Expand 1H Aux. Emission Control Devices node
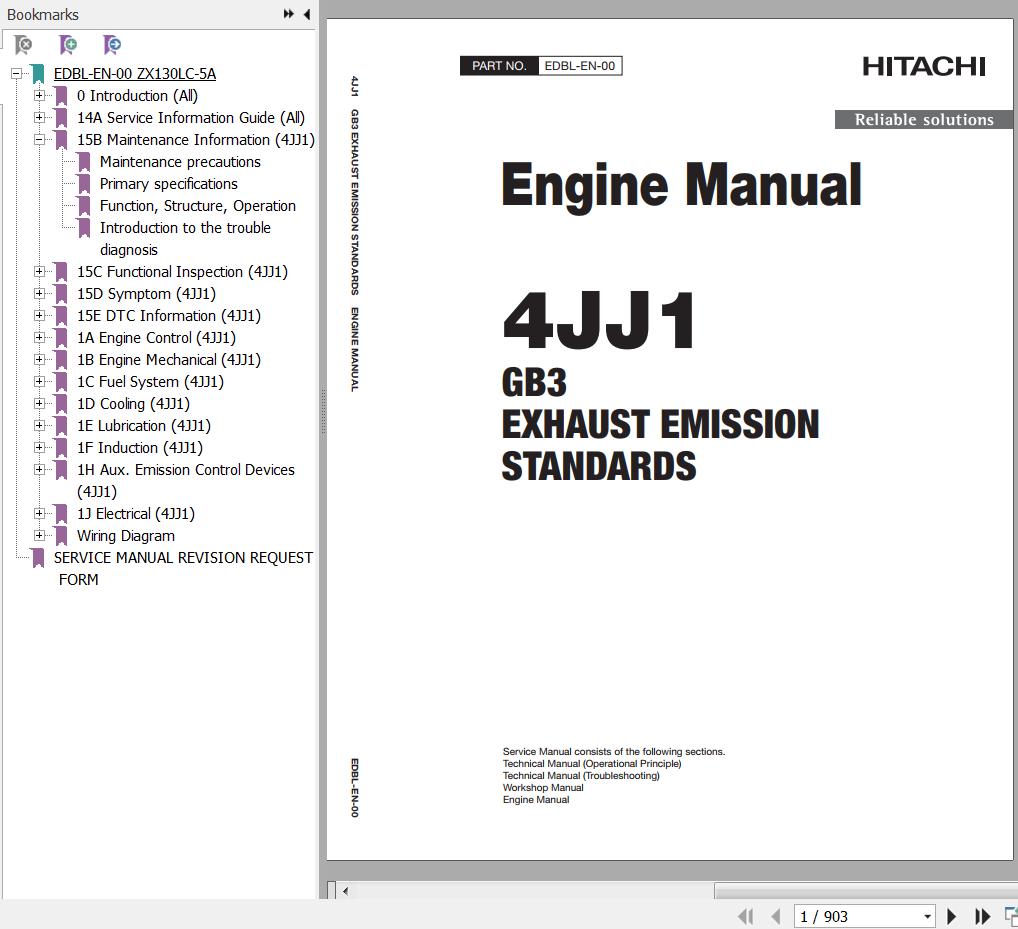Image resolution: width=1018 pixels, height=929 pixels. (x=40, y=469)
